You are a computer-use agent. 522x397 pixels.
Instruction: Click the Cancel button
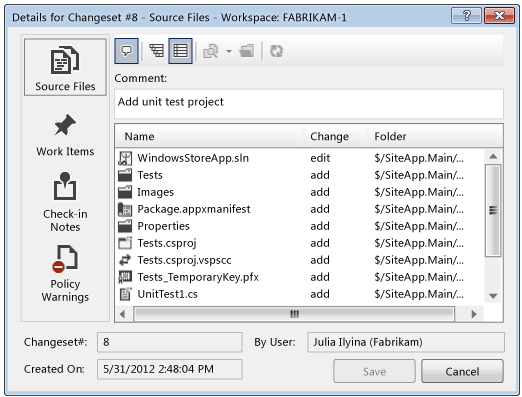coord(462,371)
